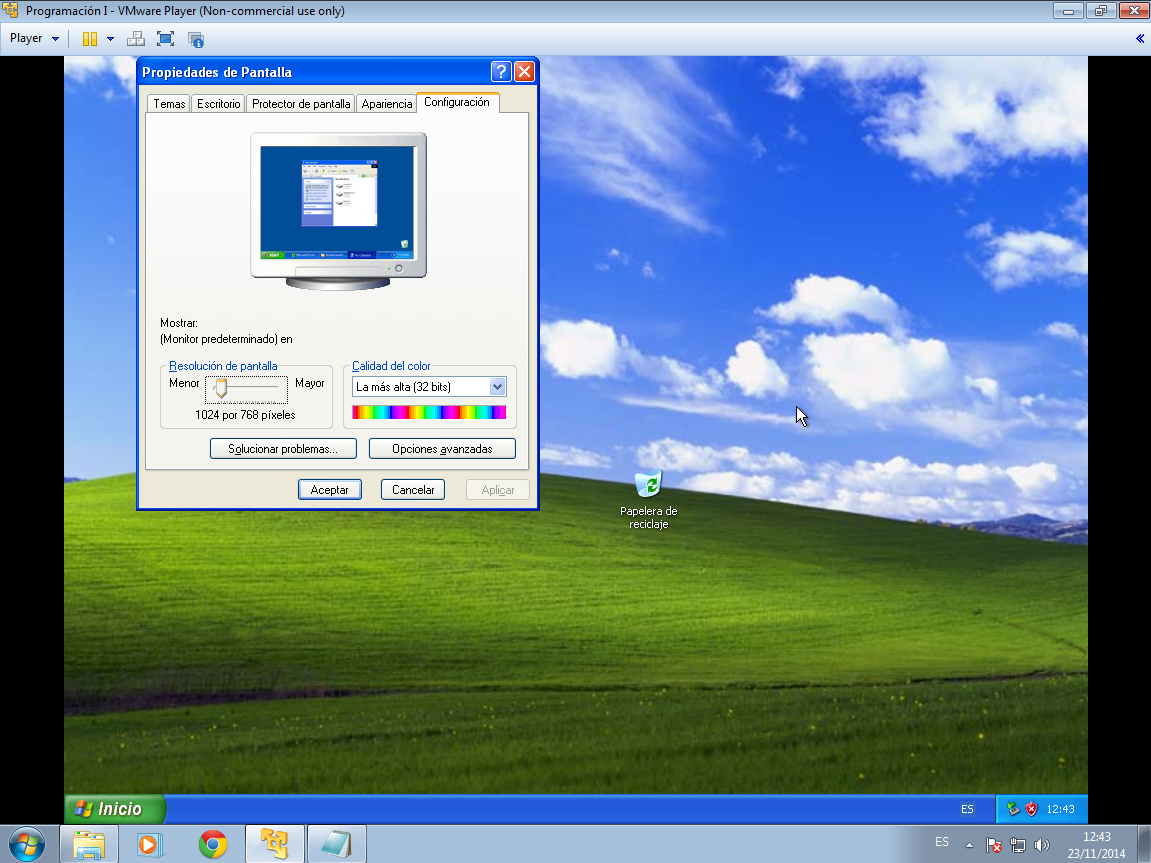Click the Cancelar button
Screen dimensions: 1151x863
[x=413, y=489]
